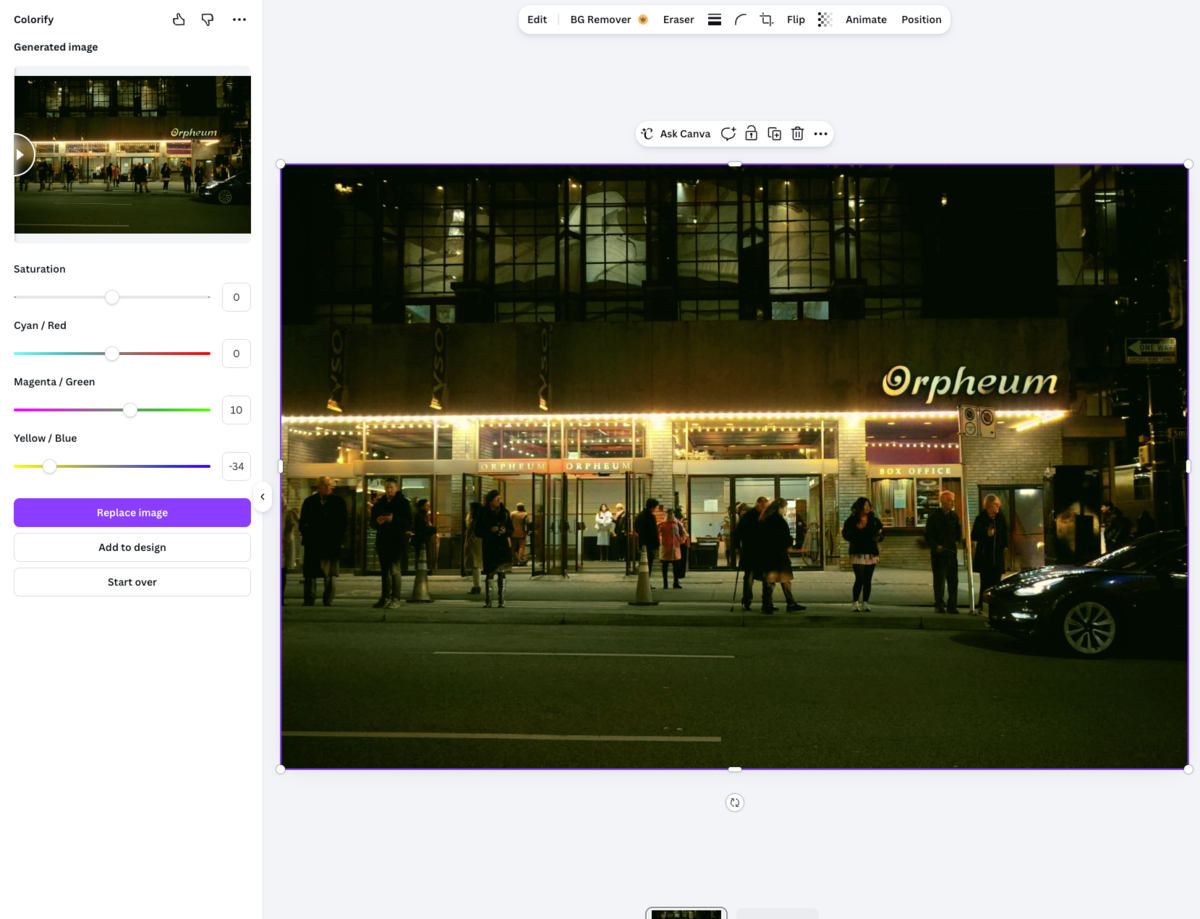The image size is (1200, 919).
Task: Click the BG Remover premium crown badge
Action: coord(643,20)
